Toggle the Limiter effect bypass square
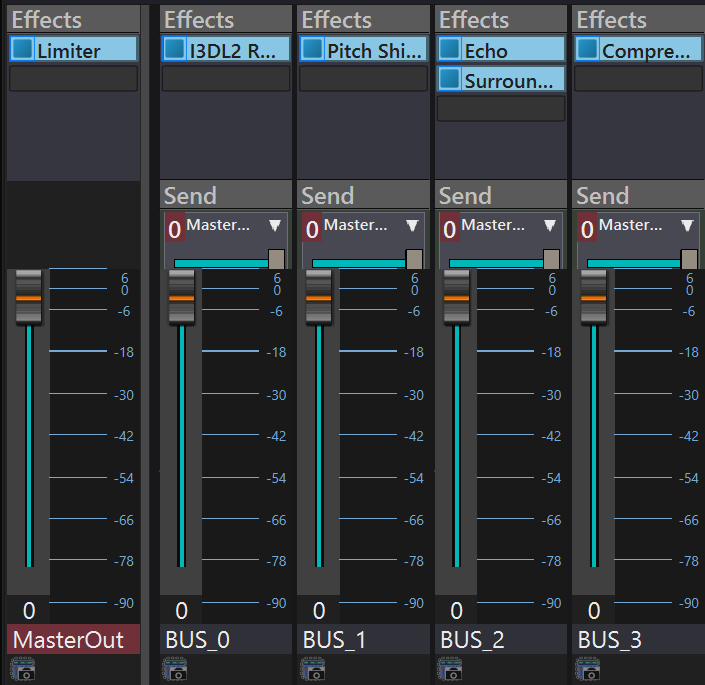 22,49
